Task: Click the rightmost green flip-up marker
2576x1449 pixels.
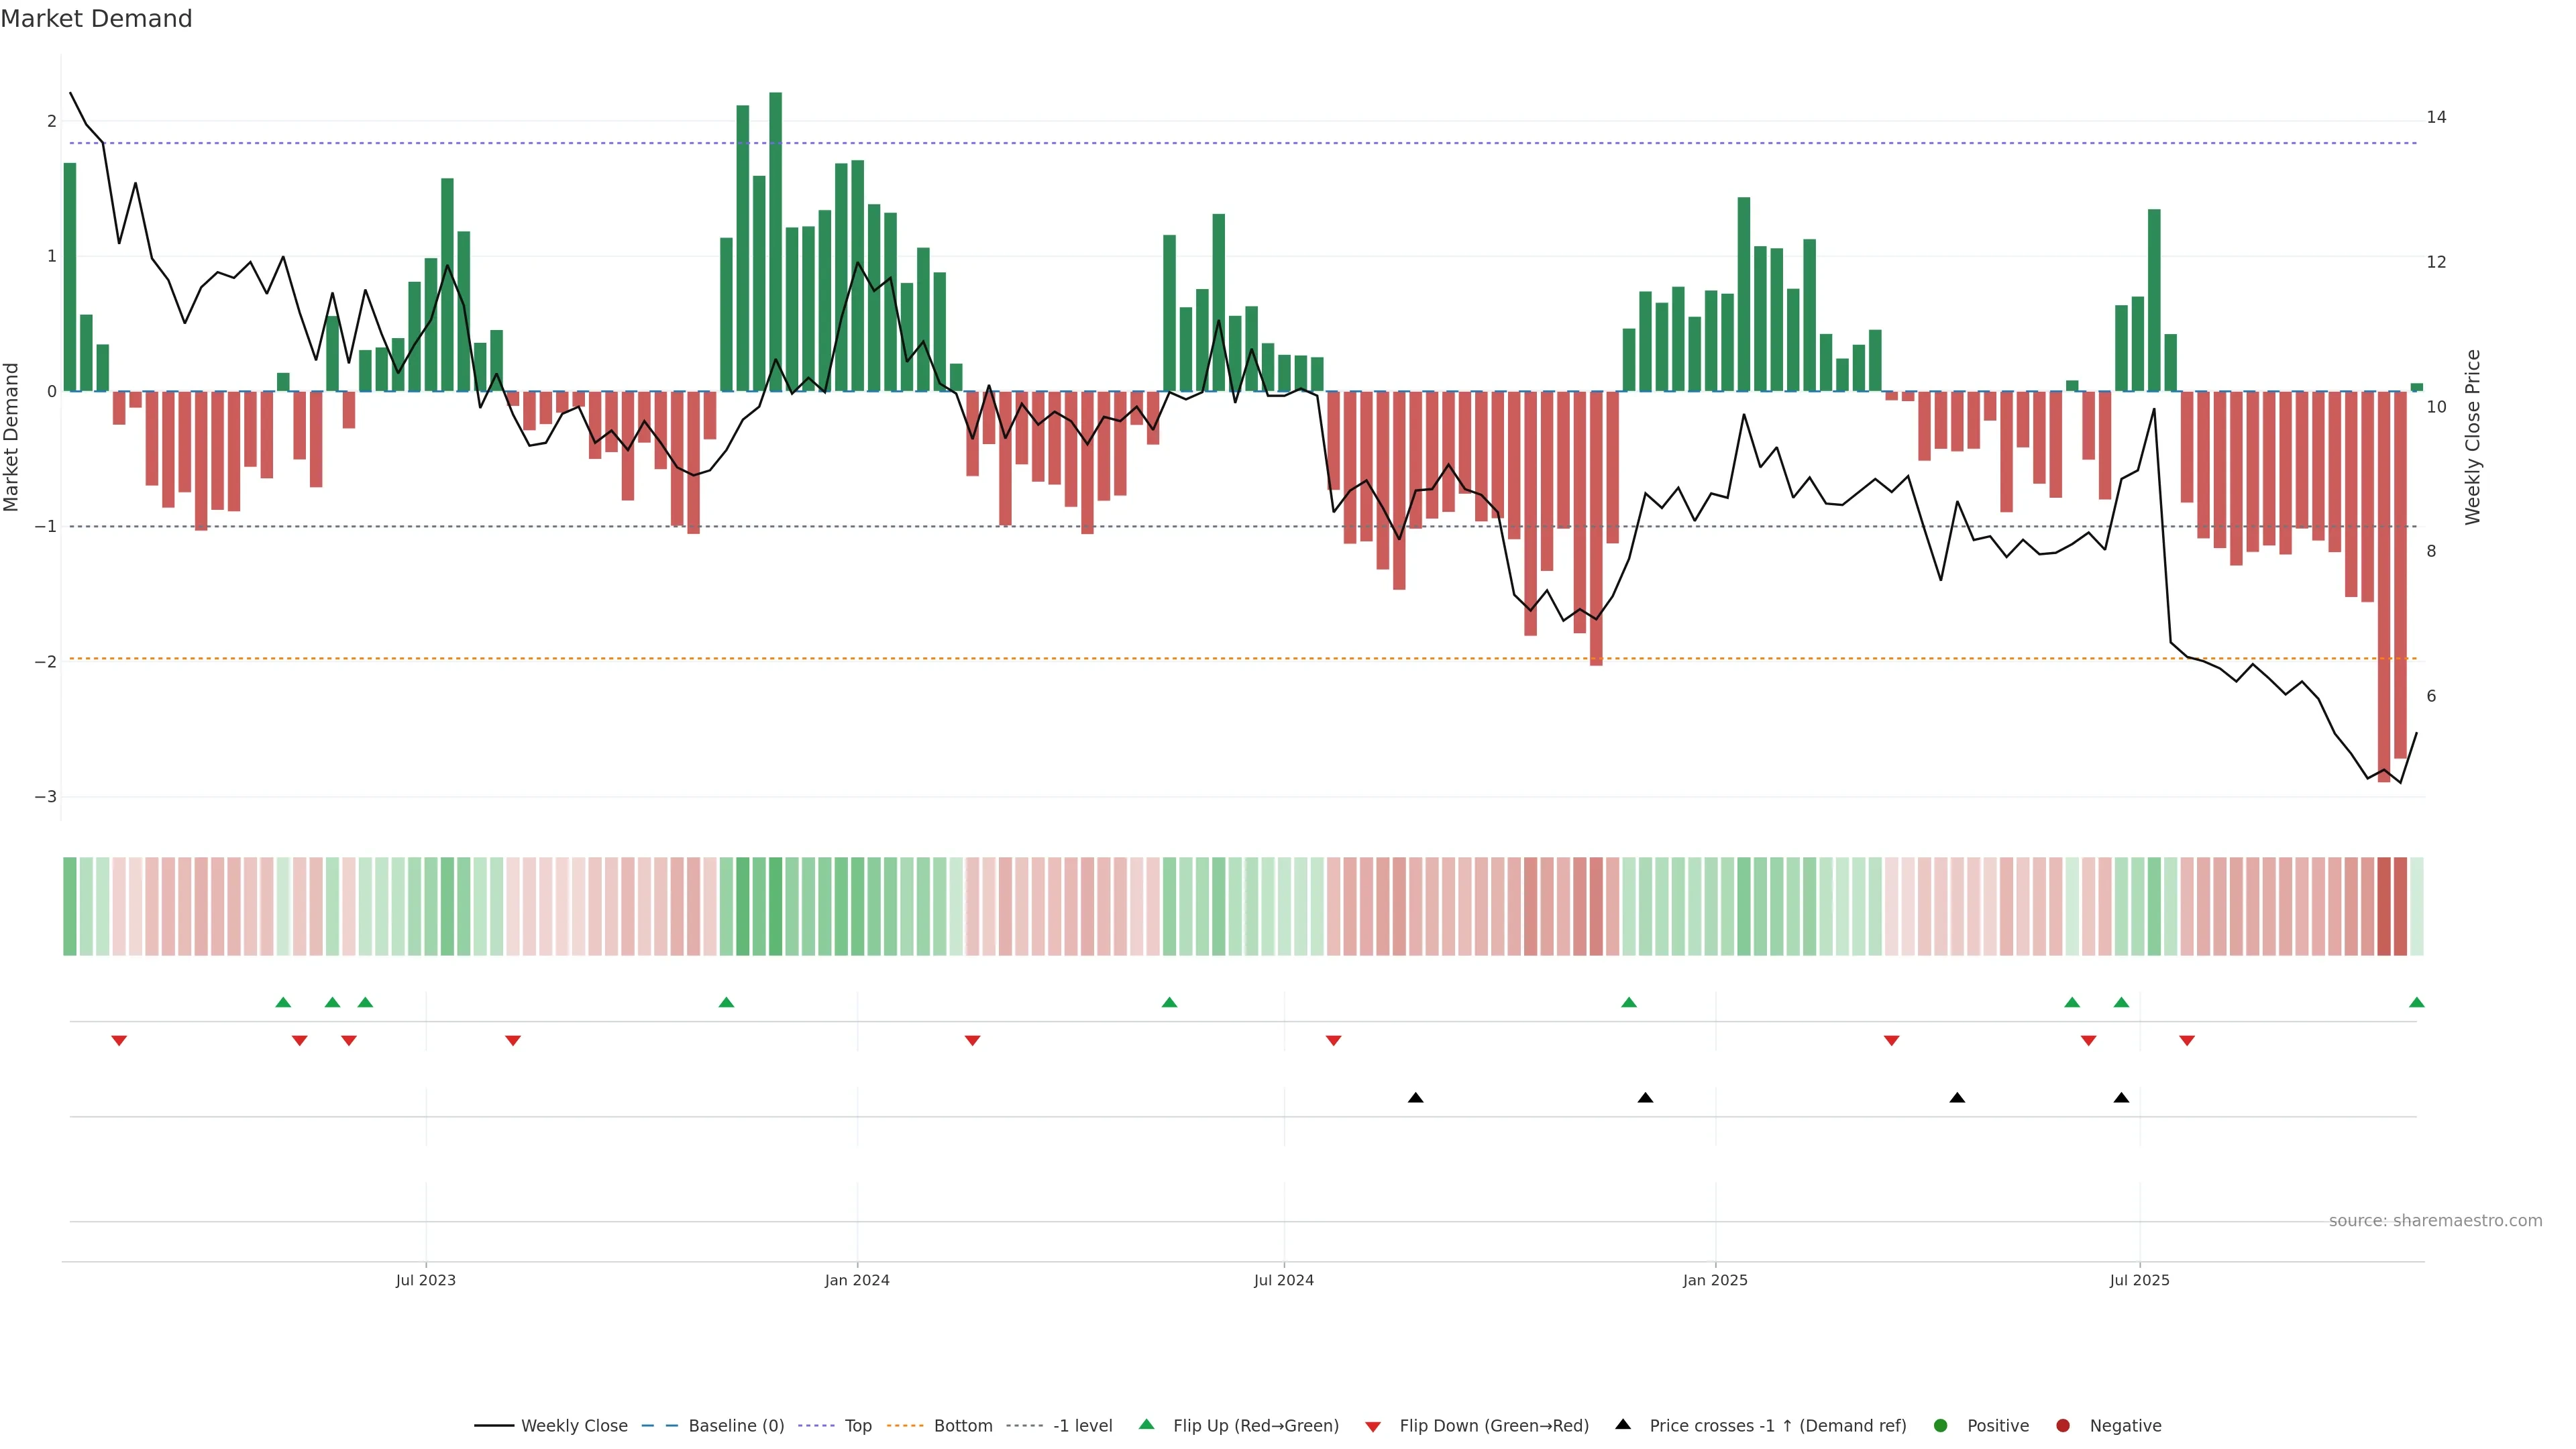Action: click(2416, 1002)
